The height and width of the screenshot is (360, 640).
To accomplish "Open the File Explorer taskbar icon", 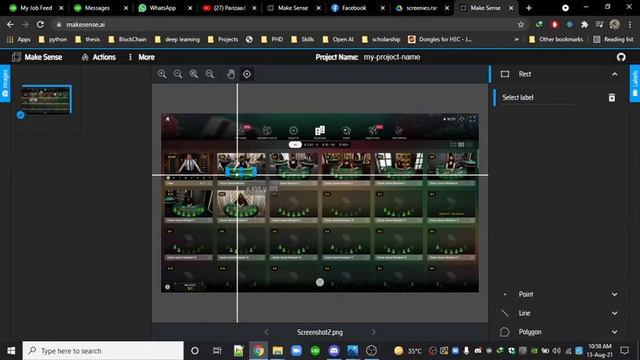I will 278,351.
